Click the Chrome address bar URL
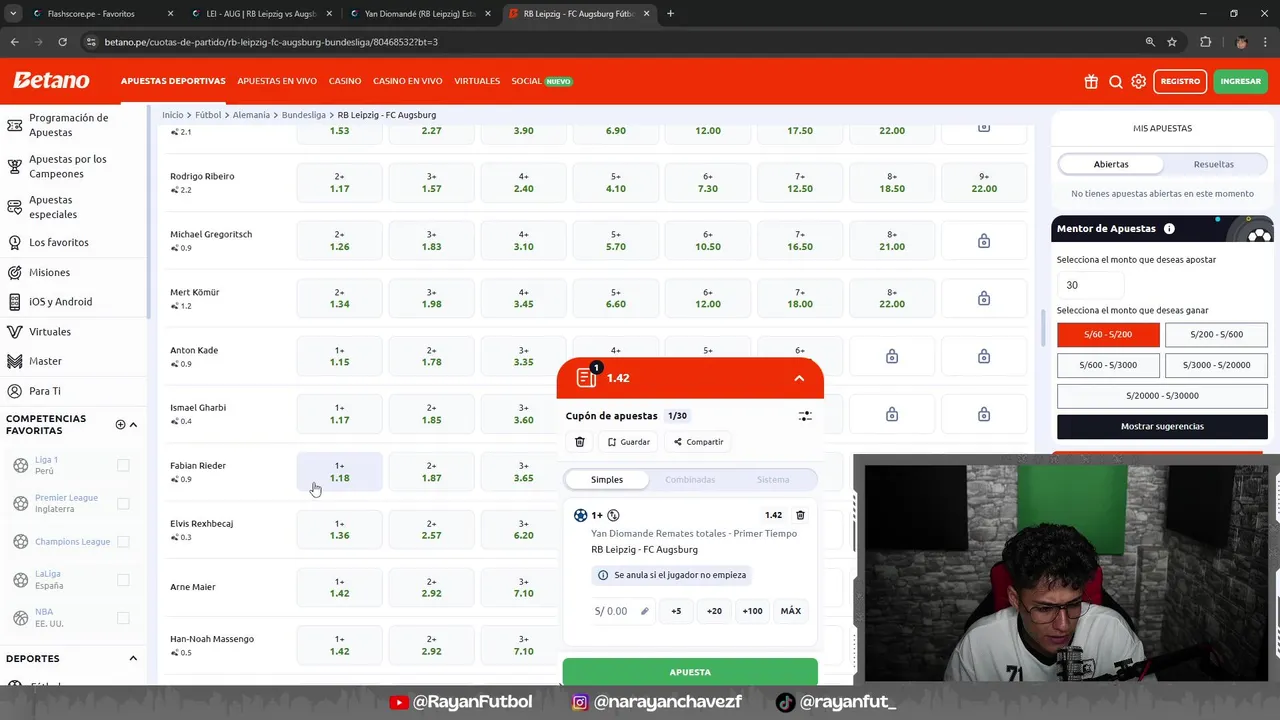This screenshot has width=1280, height=720. pyautogui.click(x=271, y=42)
